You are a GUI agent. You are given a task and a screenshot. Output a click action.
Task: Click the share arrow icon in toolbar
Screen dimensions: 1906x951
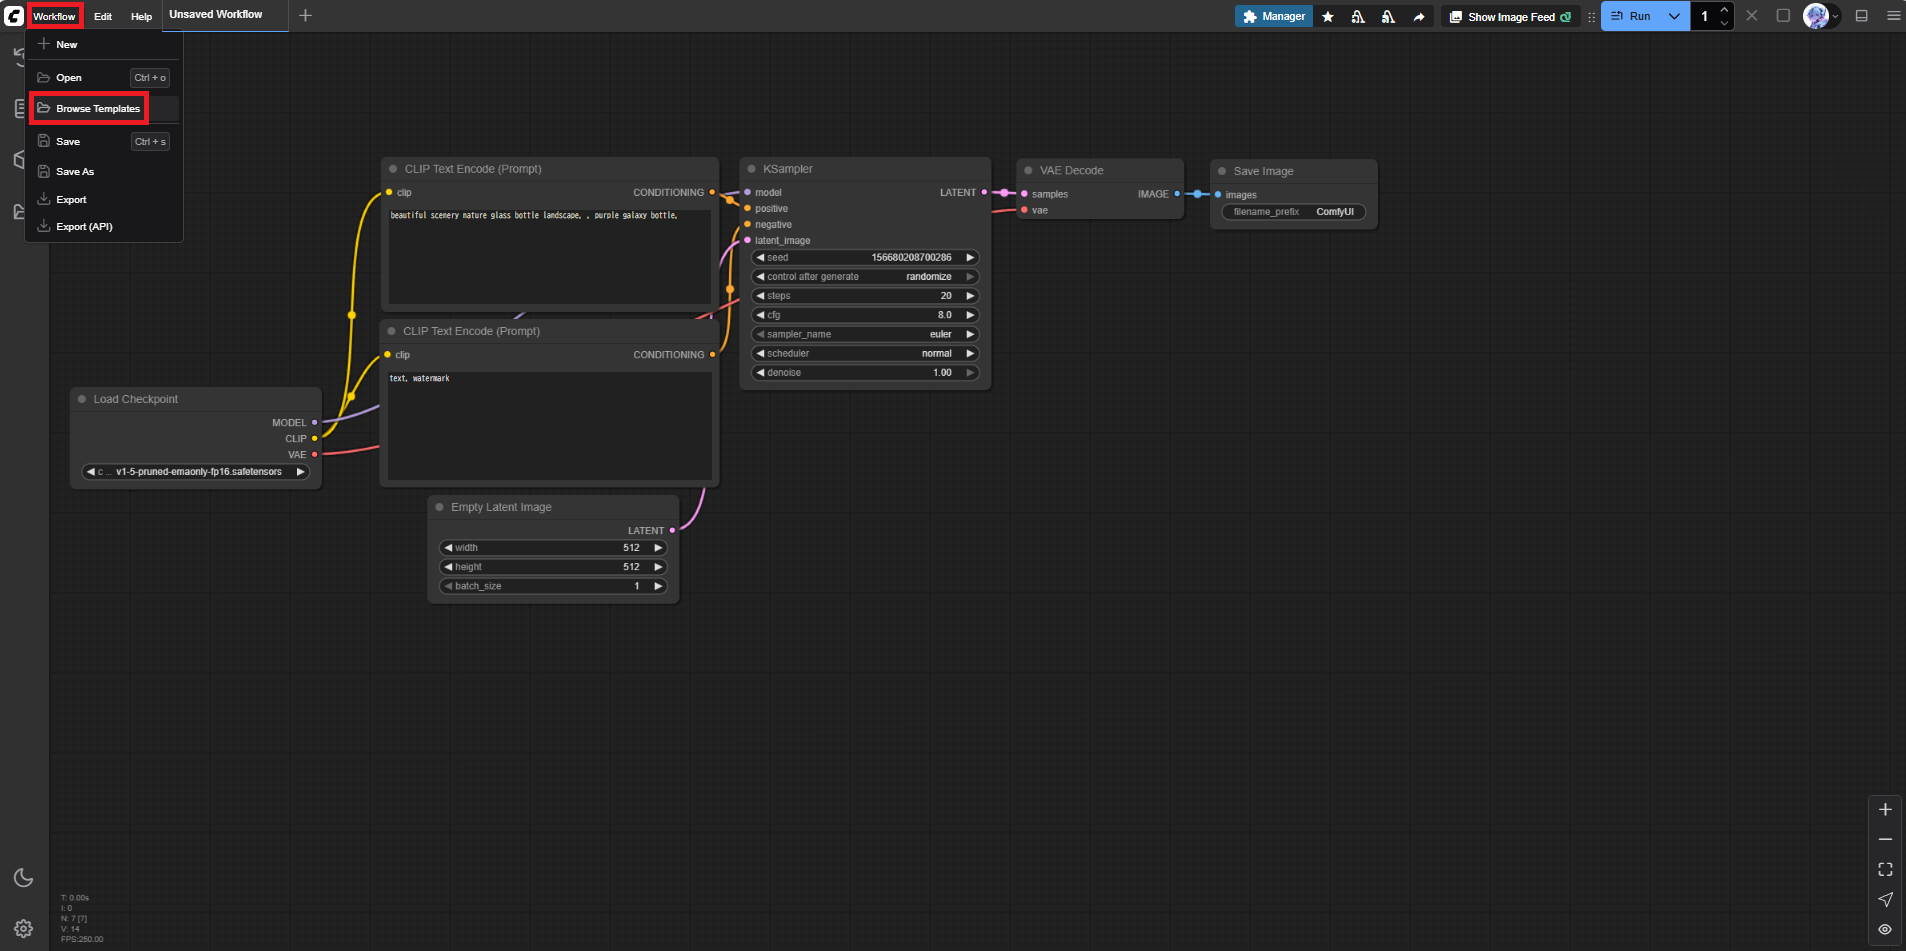coord(1418,17)
